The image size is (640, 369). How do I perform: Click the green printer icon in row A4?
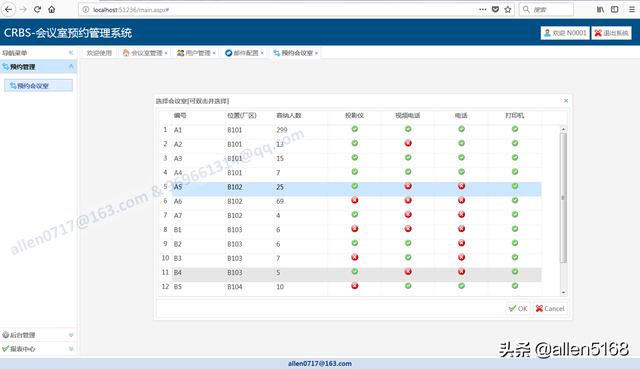coord(515,172)
